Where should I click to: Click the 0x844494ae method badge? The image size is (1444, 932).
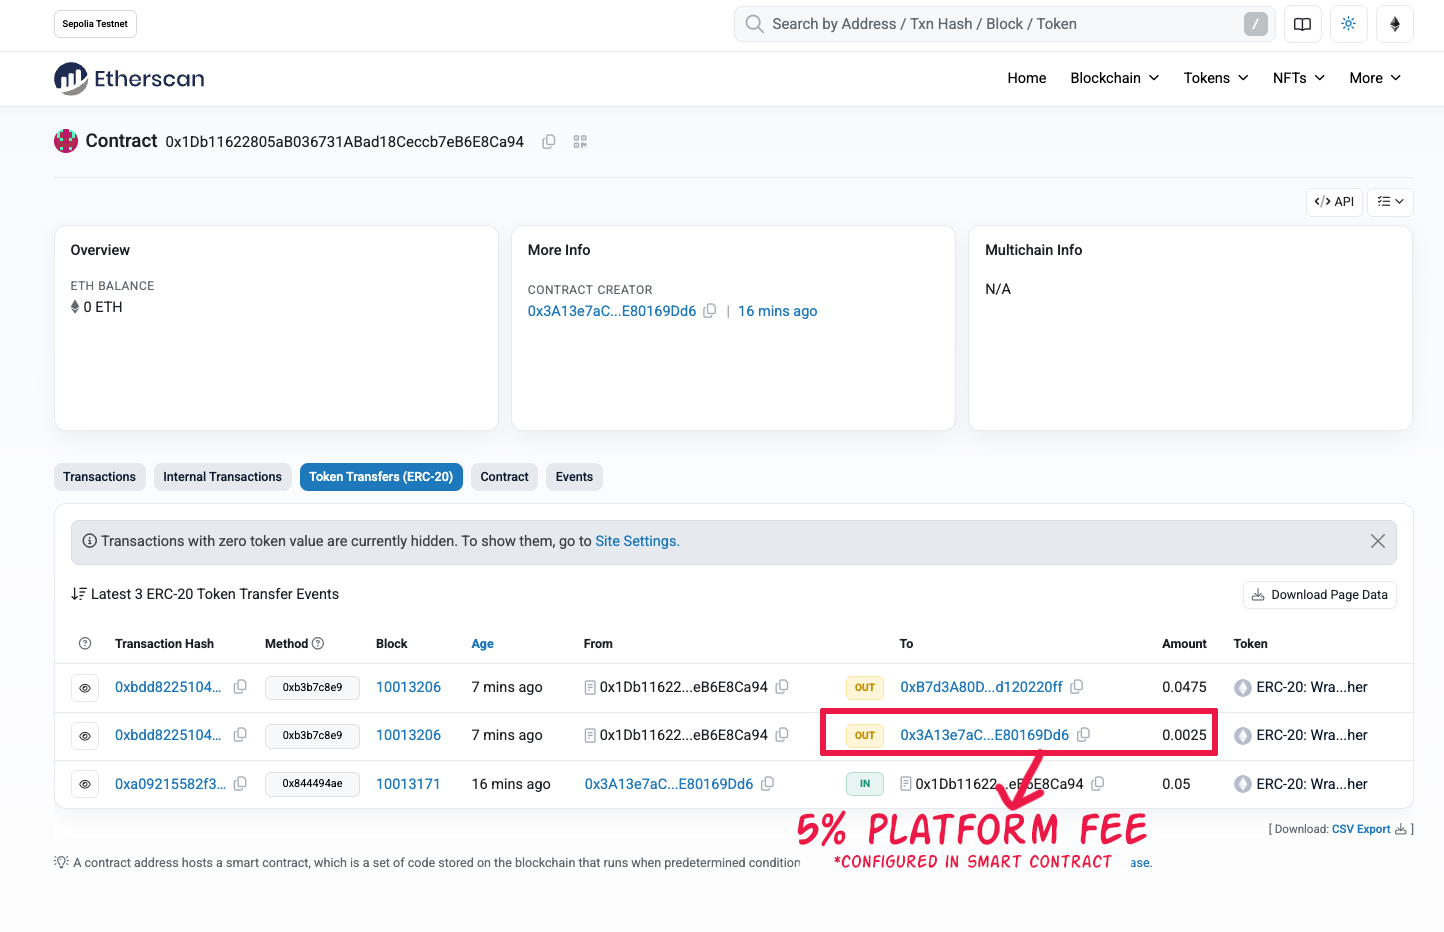(312, 784)
